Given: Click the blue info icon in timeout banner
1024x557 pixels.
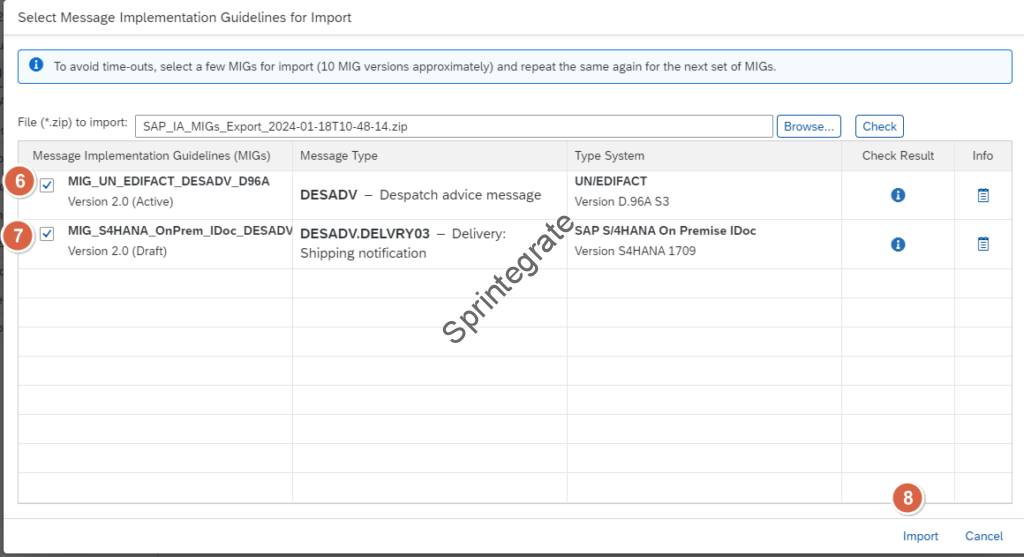Looking at the screenshot, I should pyautogui.click(x=36, y=65).
